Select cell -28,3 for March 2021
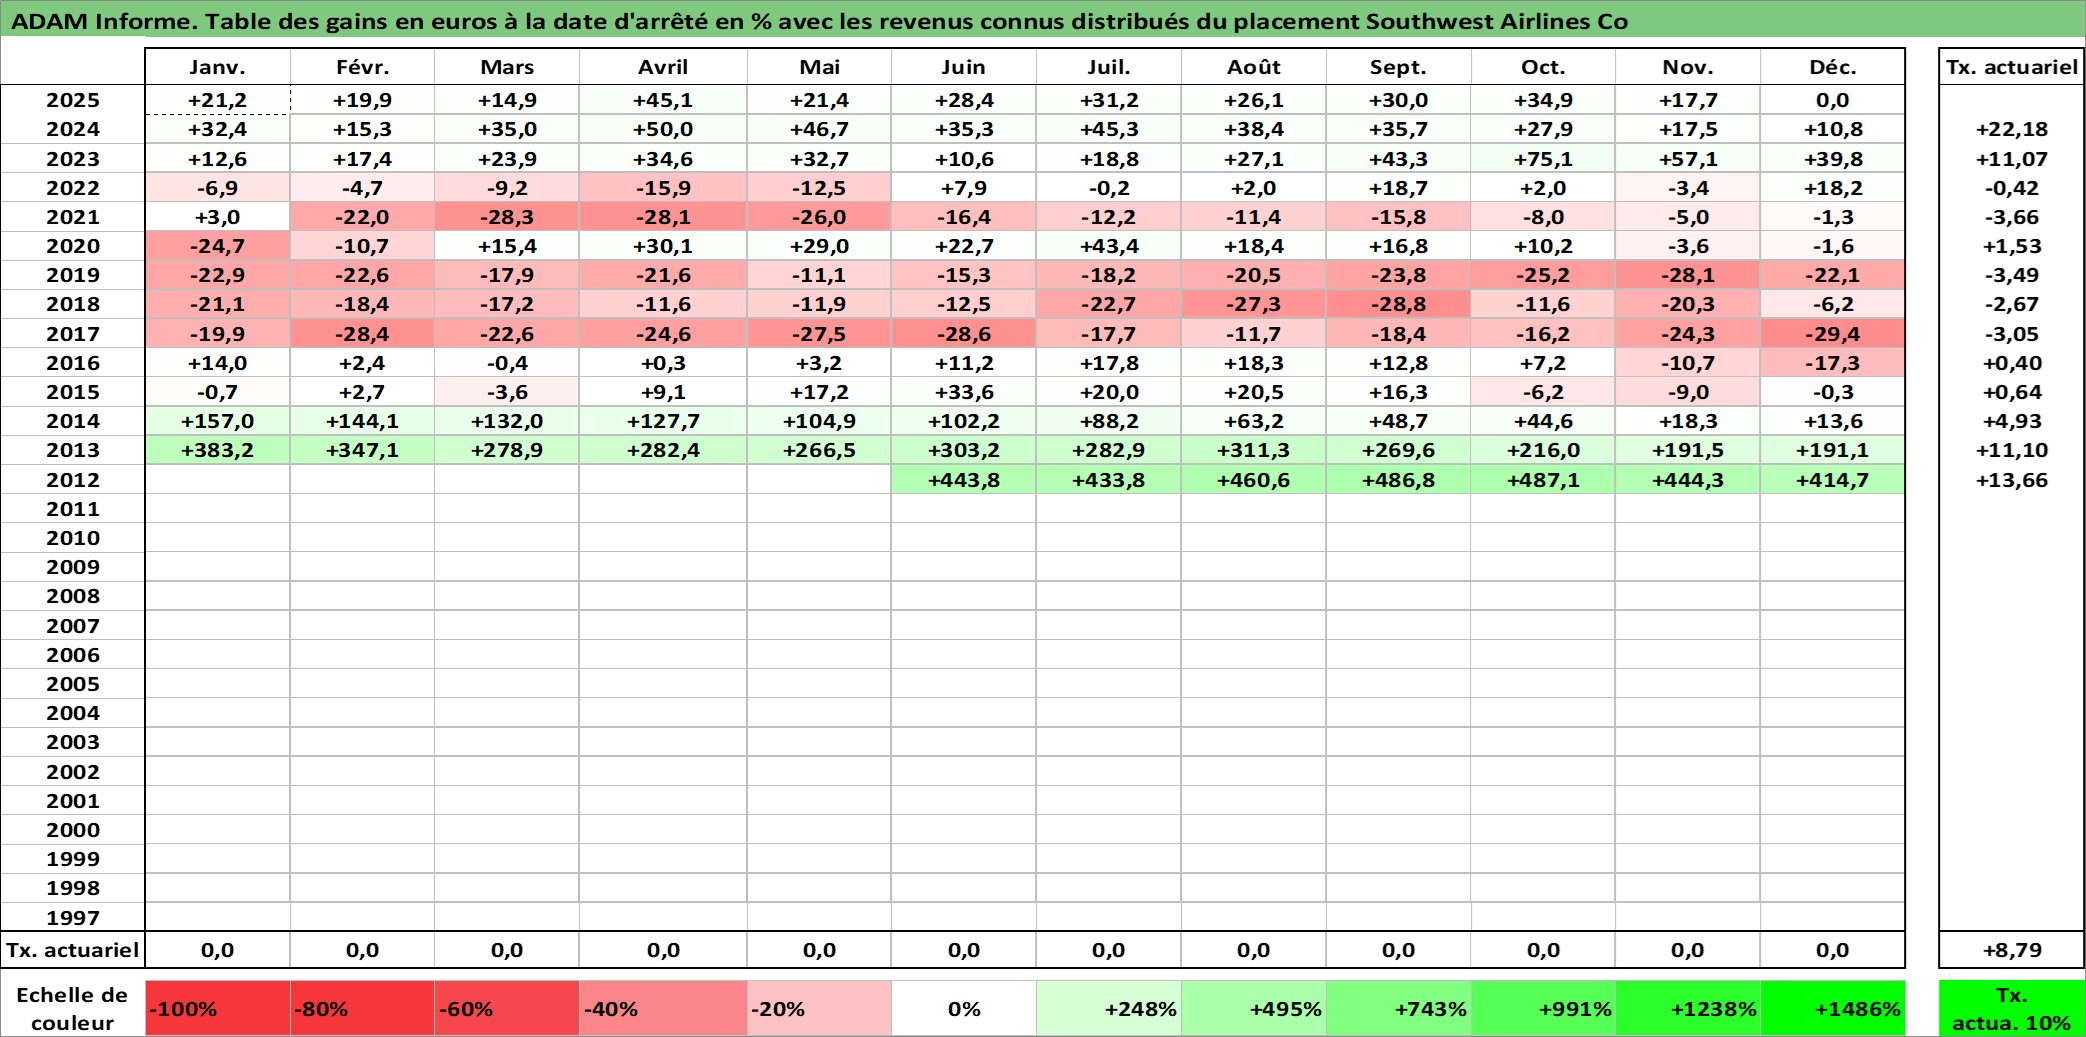The width and height of the screenshot is (2086, 1037). pos(507,217)
